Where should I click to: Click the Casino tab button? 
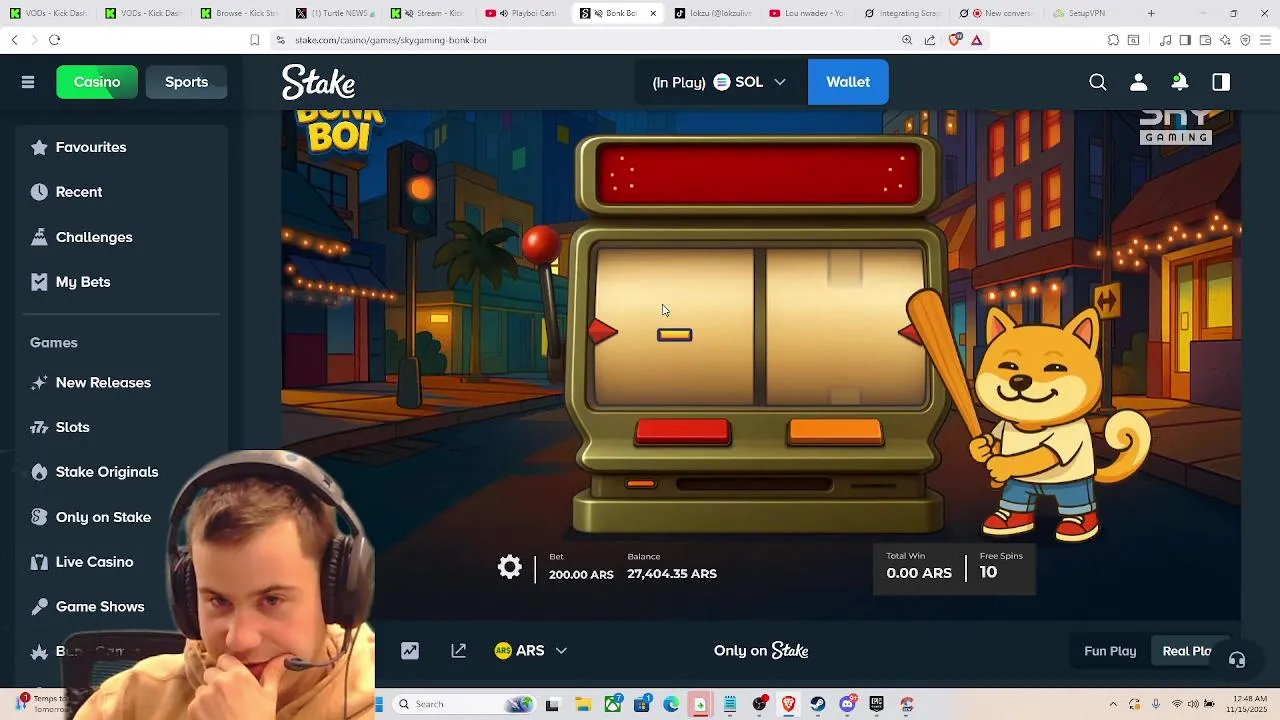[97, 82]
